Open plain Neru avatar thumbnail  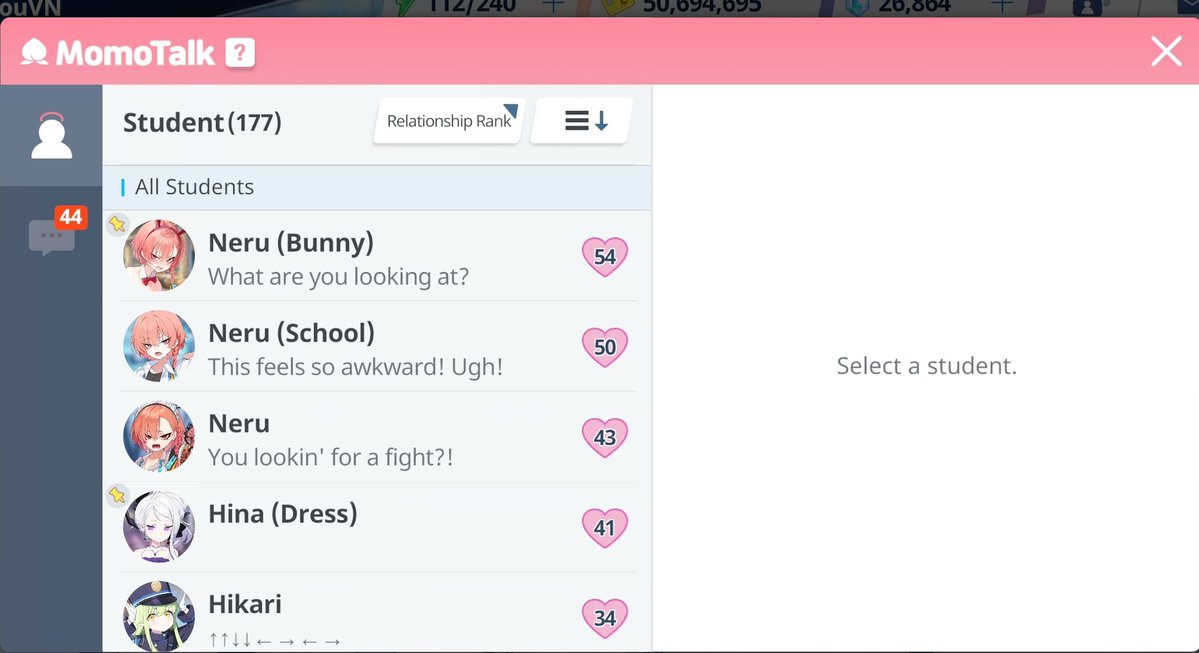pyautogui.click(x=159, y=436)
